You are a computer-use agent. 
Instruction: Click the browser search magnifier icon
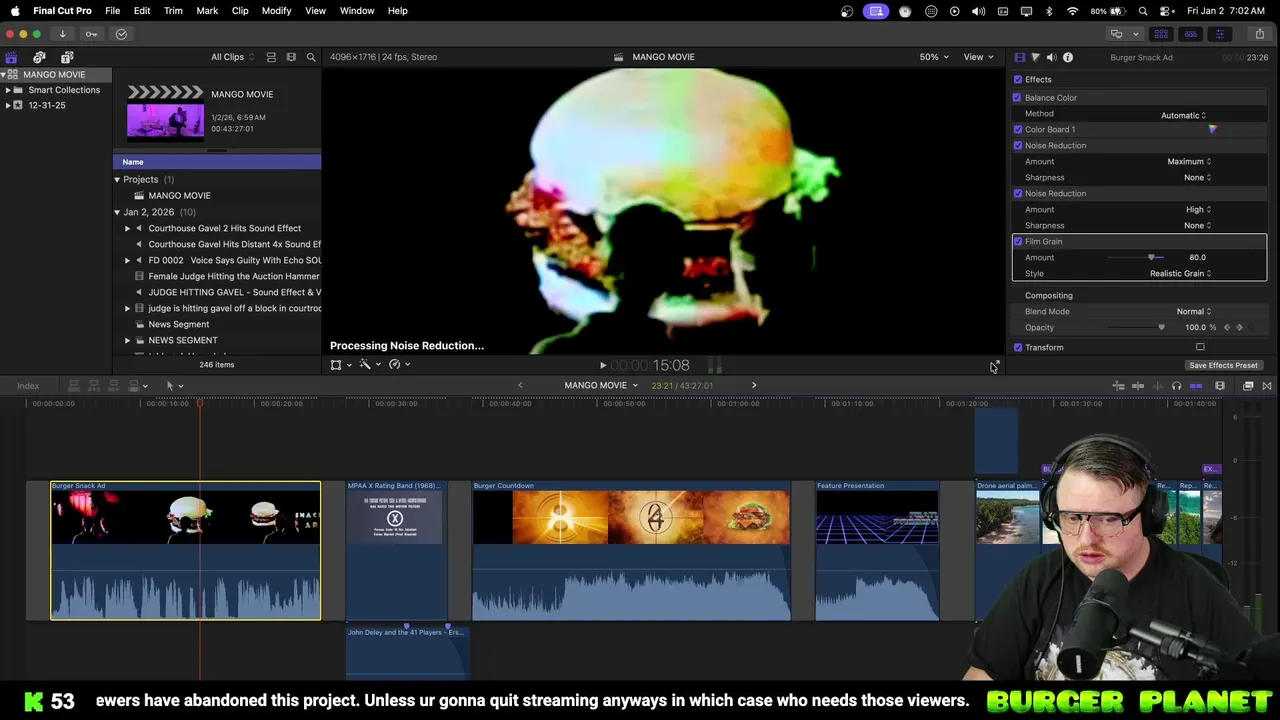click(x=311, y=57)
